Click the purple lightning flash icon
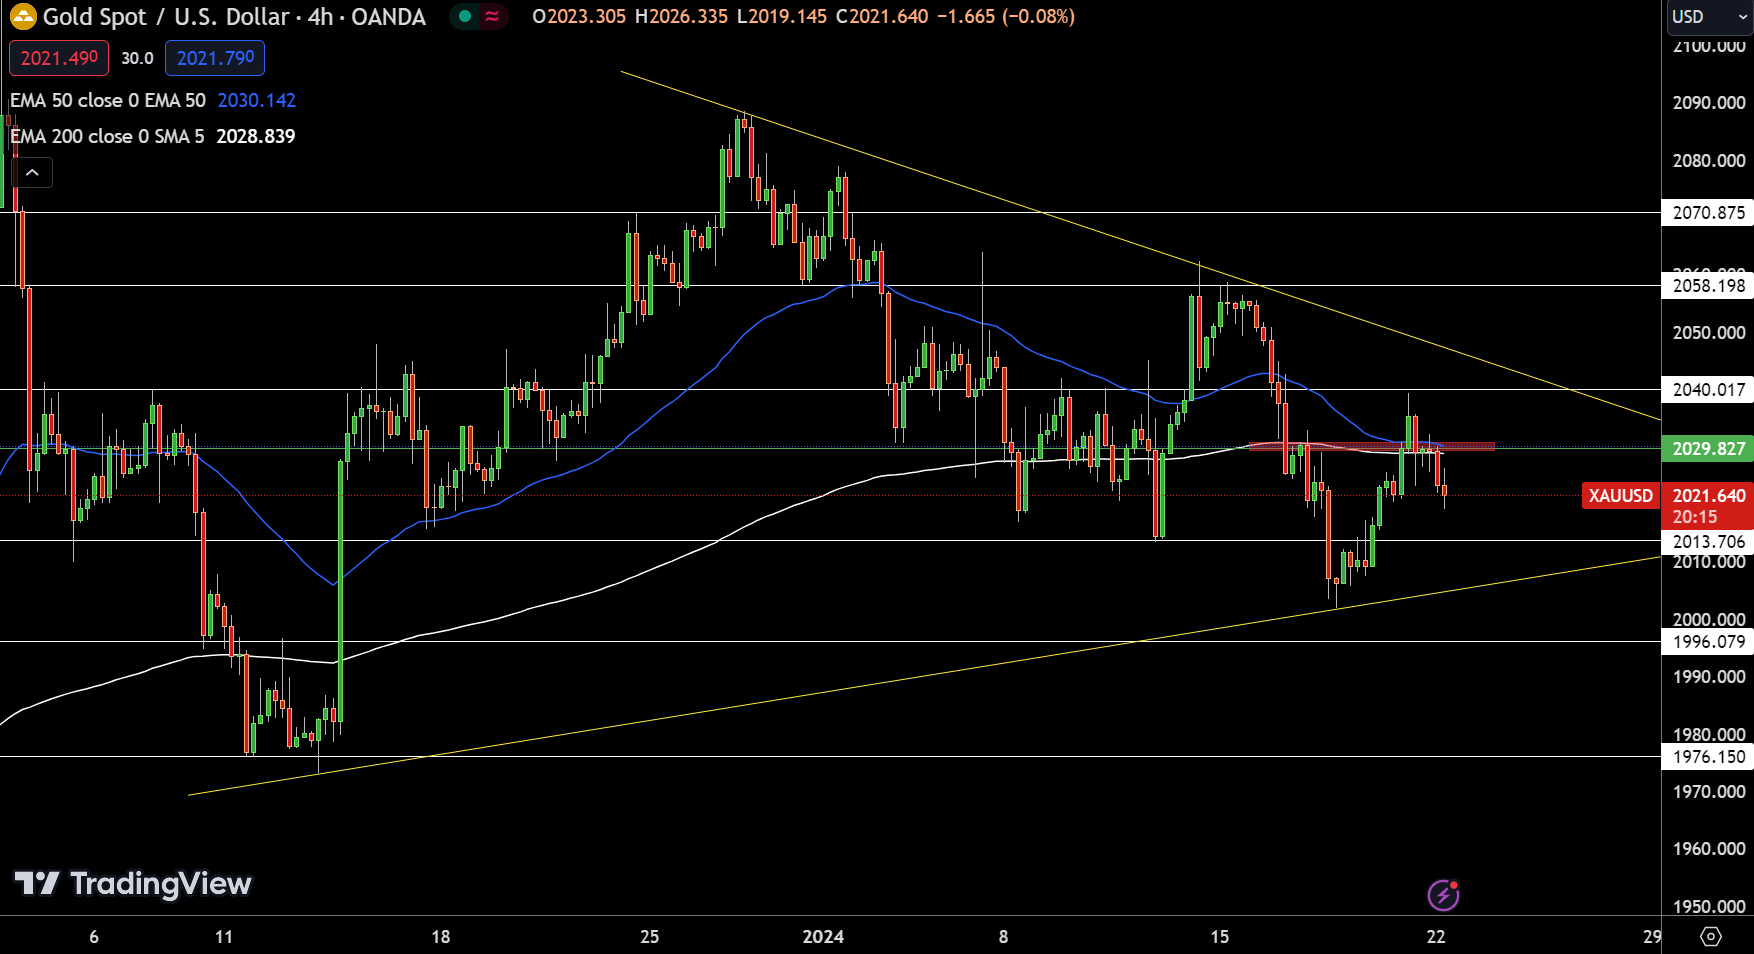 1443,895
